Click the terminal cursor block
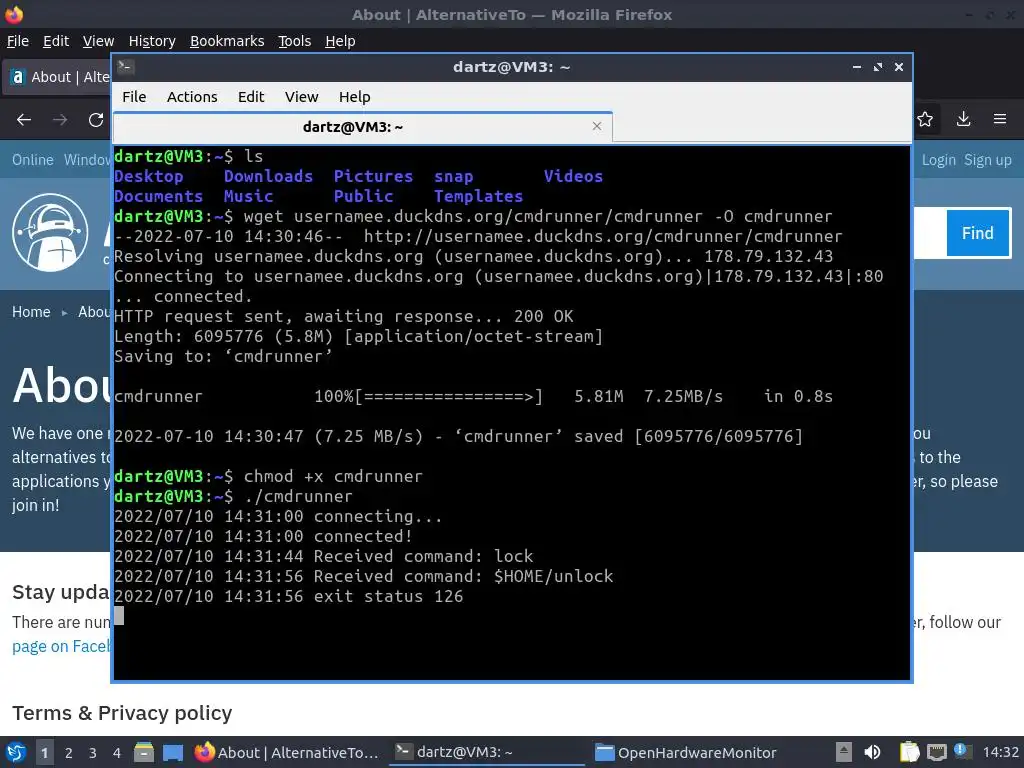The height and width of the screenshot is (768, 1024). coord(119,616)
